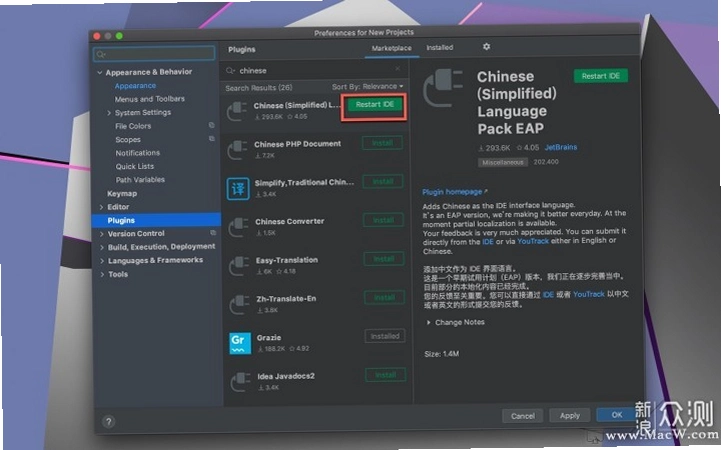Focus the settings search field
The image size is (721, 450).
click(154, 54)
